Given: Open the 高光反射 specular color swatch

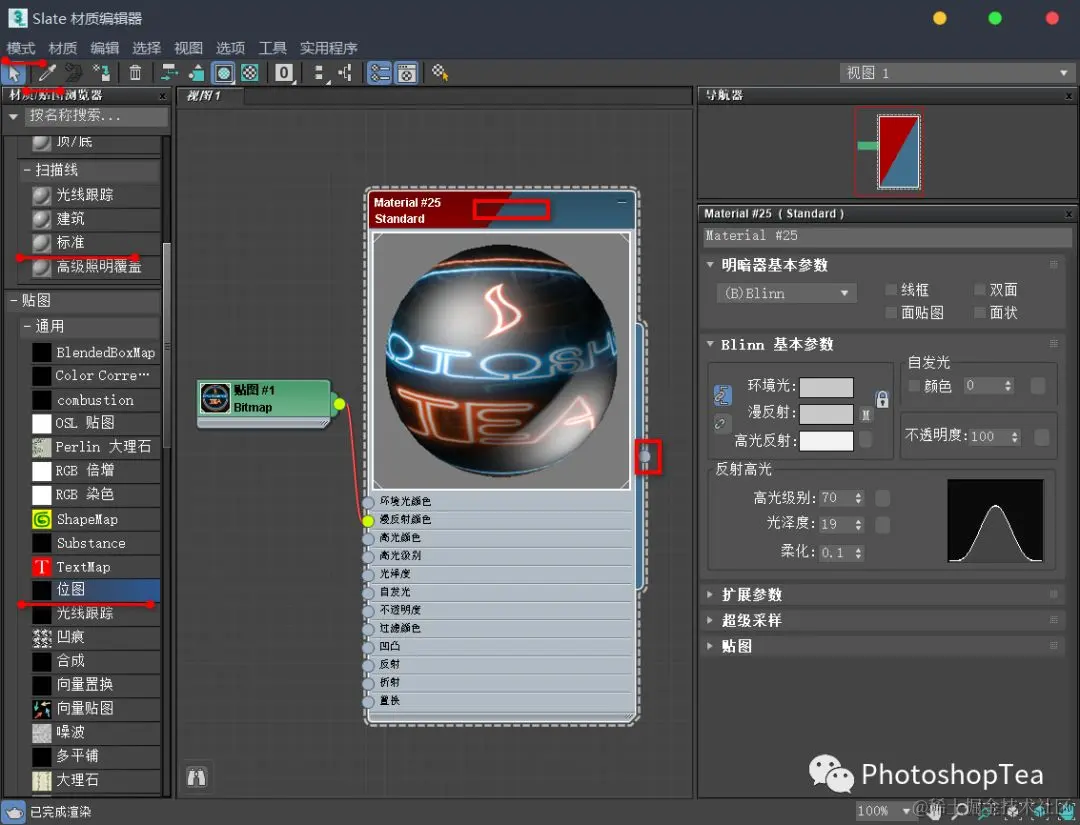Looking at the screenshot, I should point(826,441).
